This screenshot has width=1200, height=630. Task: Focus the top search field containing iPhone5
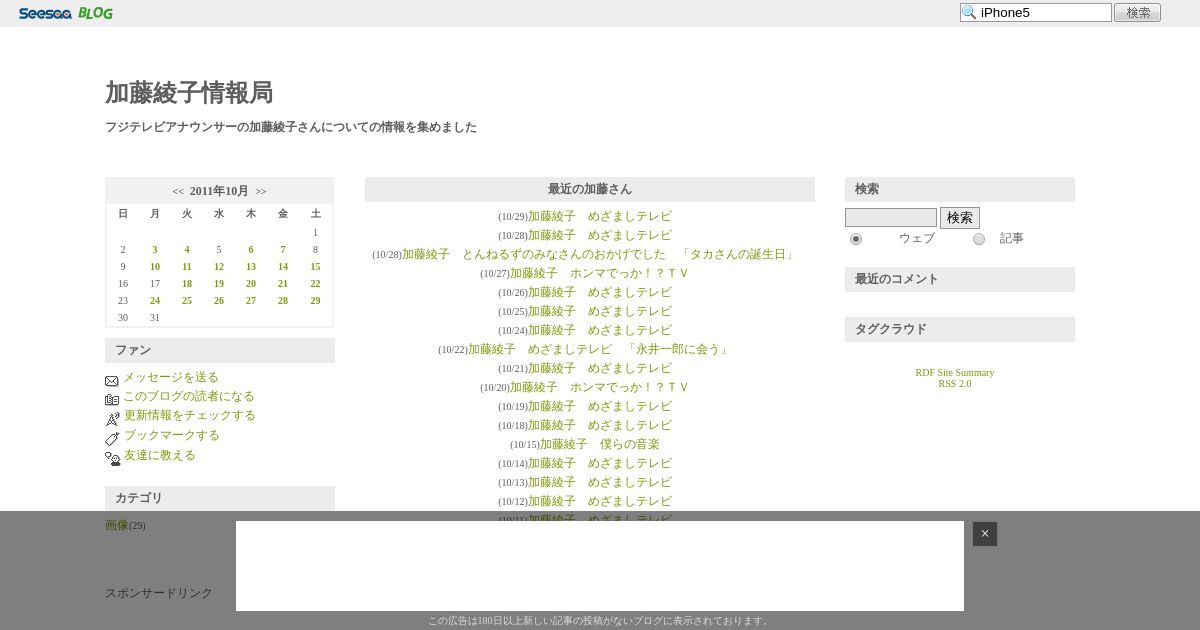1036,13
